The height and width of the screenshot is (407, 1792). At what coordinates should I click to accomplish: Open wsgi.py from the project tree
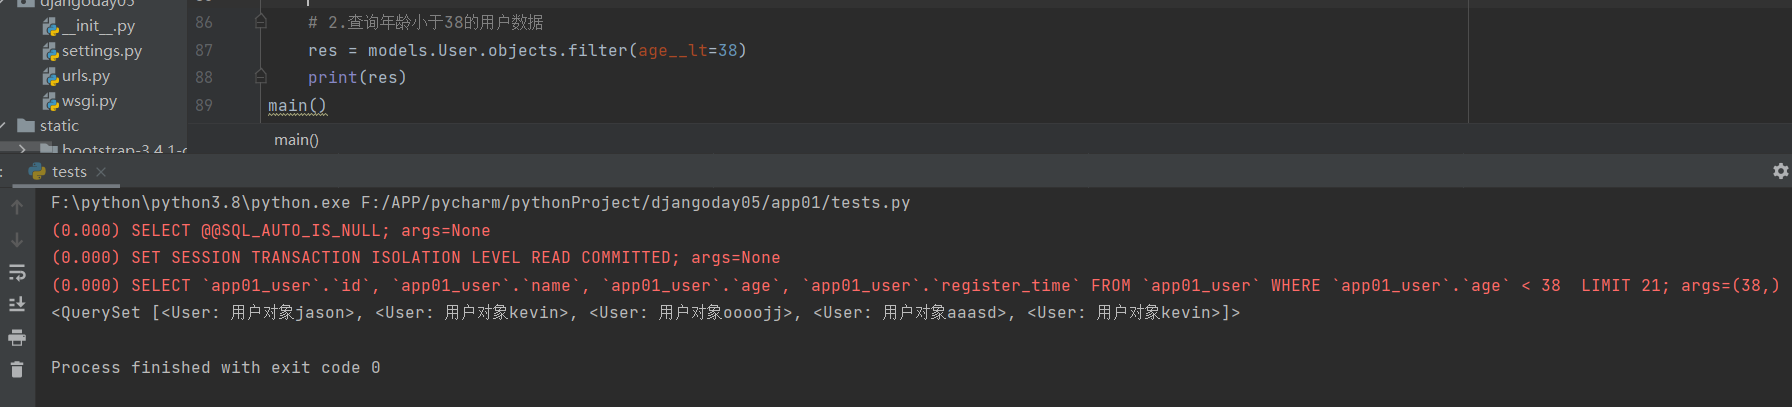[89, 101]
